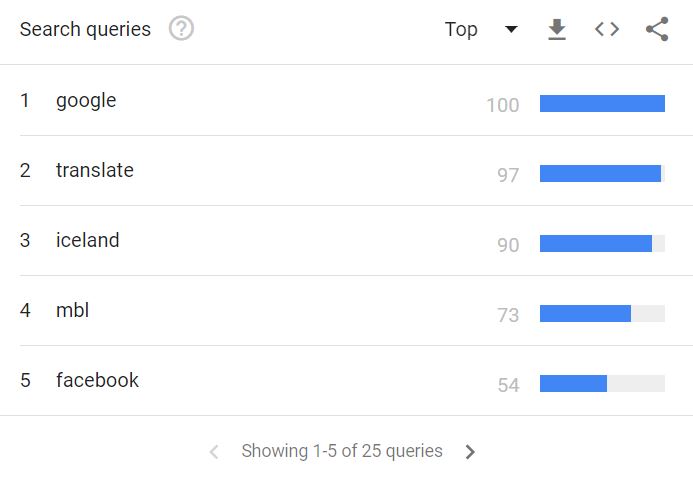Click the Showing 1-5 of 25 queries text
The width and height of the screenshot is (693, 481).
pyautogui.click(x=342, y=451)
